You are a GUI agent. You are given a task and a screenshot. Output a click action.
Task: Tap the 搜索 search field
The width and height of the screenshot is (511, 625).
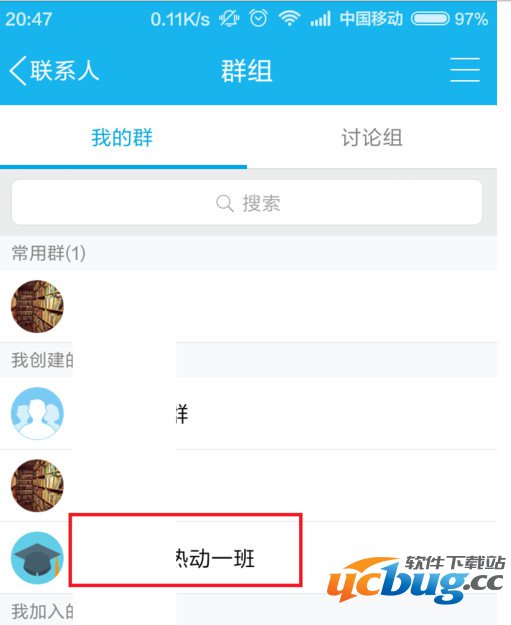click(x=247, y=202)
